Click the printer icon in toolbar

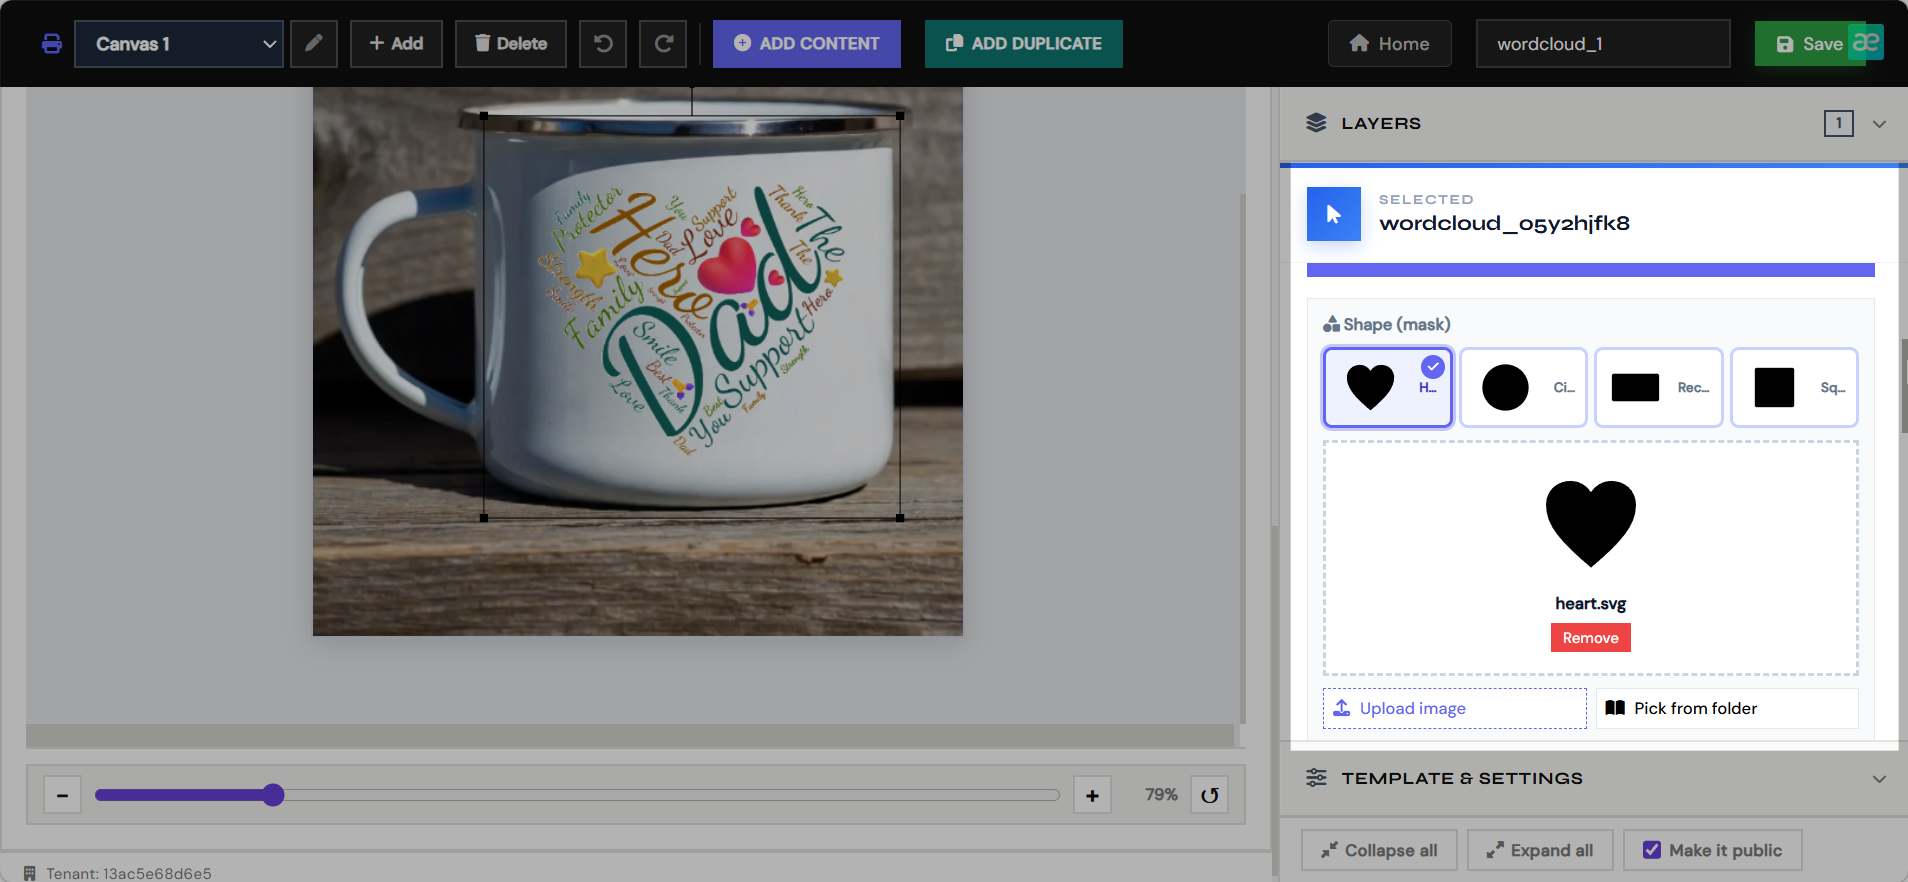[52, 44]
